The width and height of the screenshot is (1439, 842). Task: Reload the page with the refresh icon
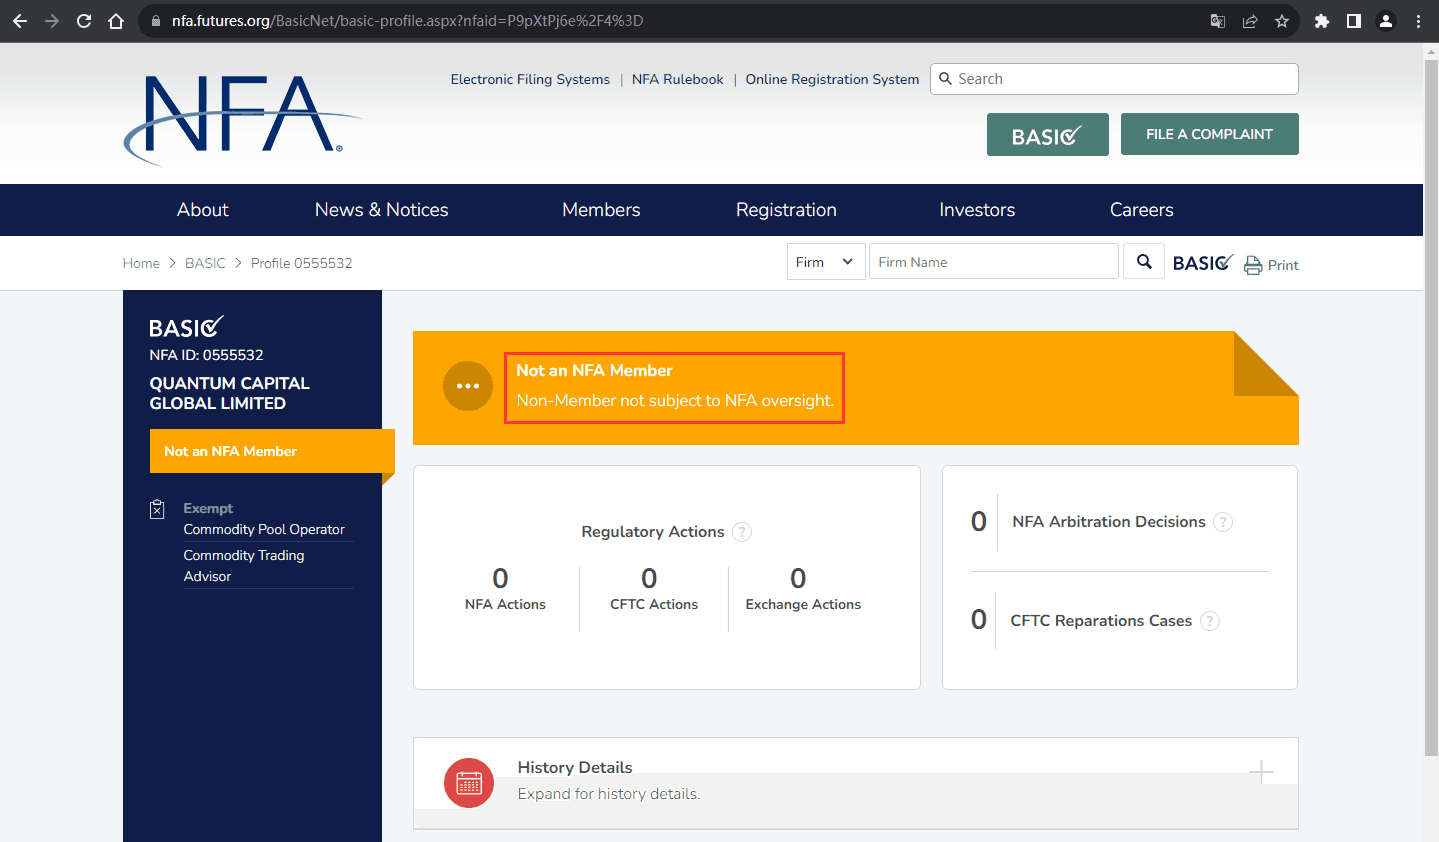[84, 21]
